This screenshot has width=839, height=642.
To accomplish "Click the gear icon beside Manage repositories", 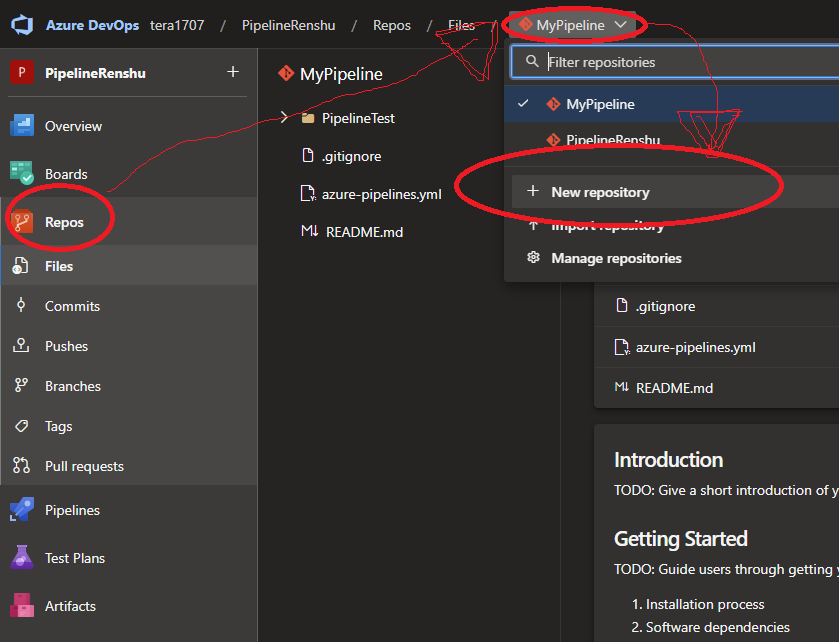I will [533, 257].
